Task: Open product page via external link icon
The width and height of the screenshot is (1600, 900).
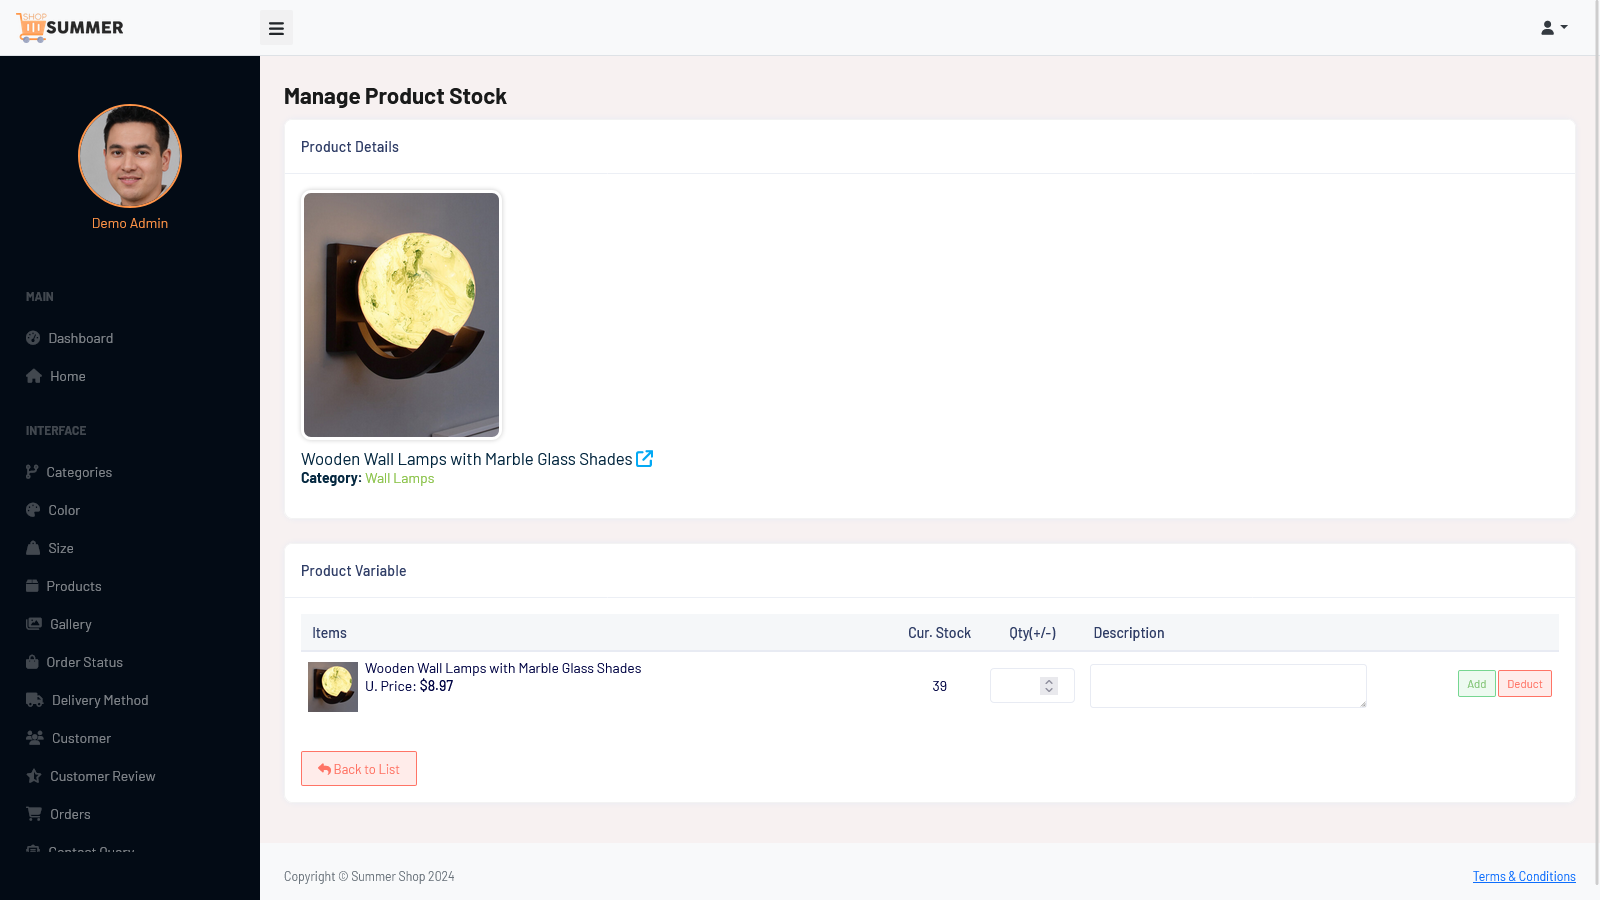Action: (x=645, y=459)
